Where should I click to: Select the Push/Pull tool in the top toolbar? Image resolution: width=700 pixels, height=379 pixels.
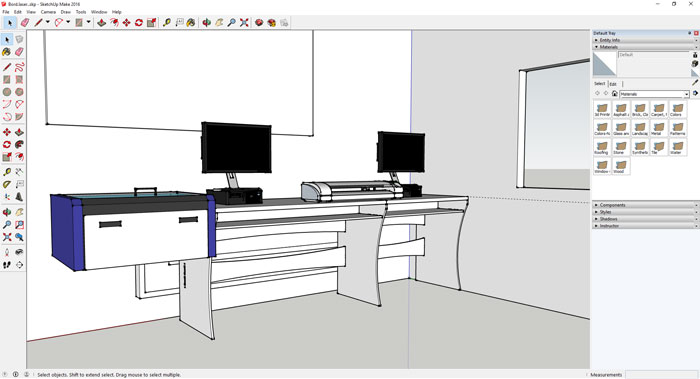[x=102, y=22]
